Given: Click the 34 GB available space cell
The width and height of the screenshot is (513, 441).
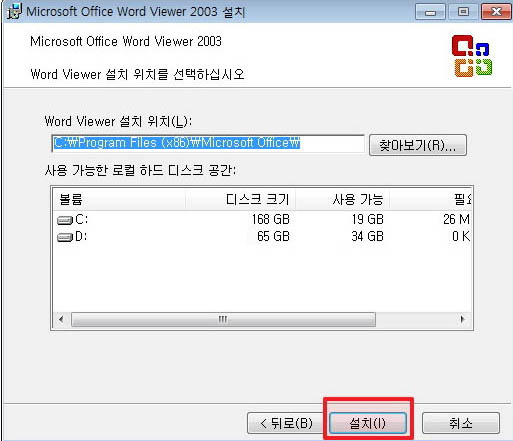Looking at the screenshot, I should pyautogui.click(x=367, y=236).
